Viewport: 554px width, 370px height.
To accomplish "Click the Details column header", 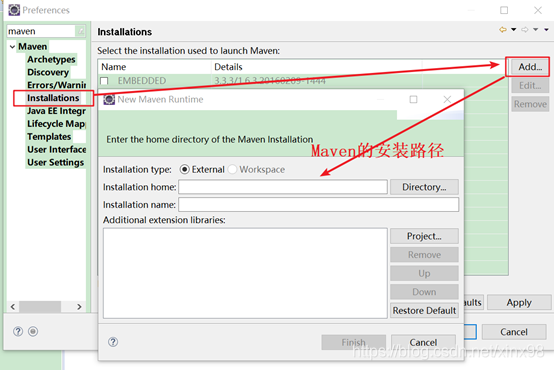I will point(317,67).
